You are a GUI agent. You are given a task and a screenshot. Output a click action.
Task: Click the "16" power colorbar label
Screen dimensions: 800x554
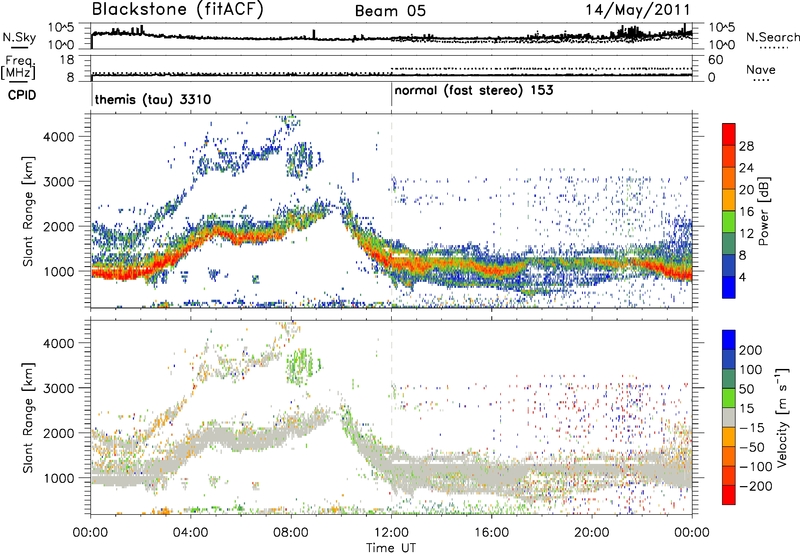click(x=746, y=212)
